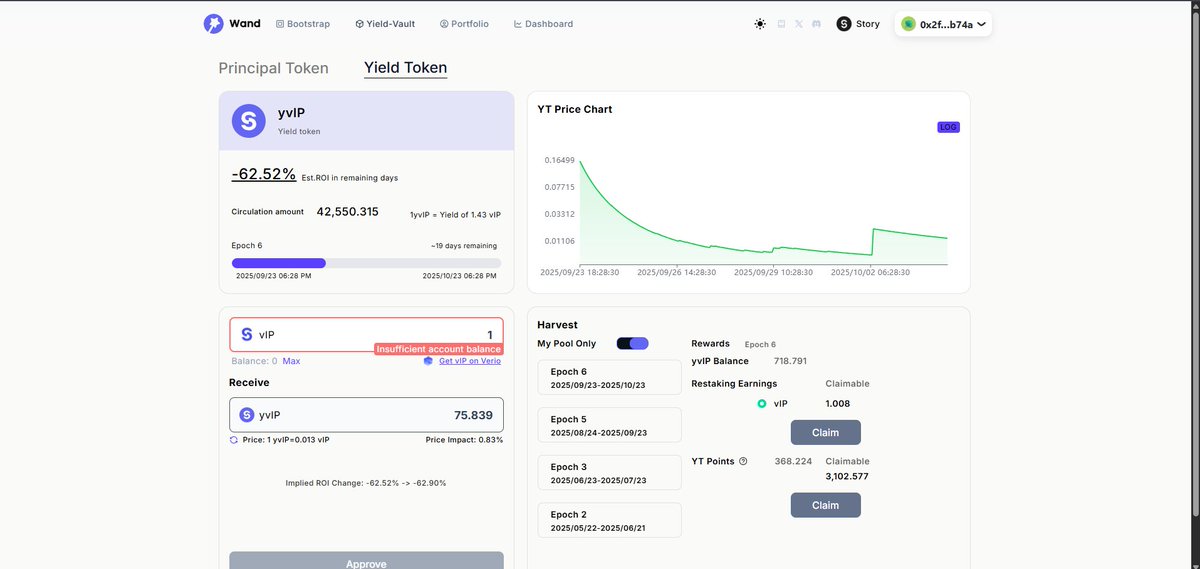The height and width of the screenshot is (569, 1200).
Task: Claim the vIP restaking earnings
Action: tap(825, 432)
